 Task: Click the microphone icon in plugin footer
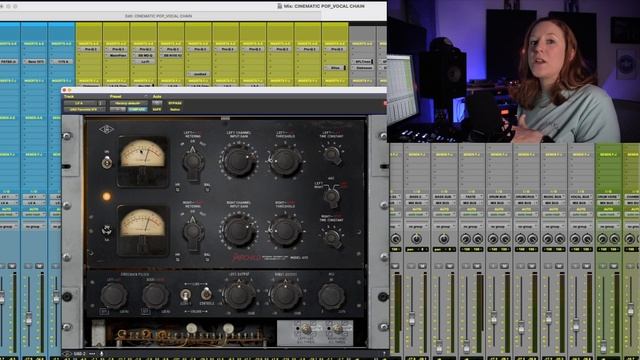[102, 353]
